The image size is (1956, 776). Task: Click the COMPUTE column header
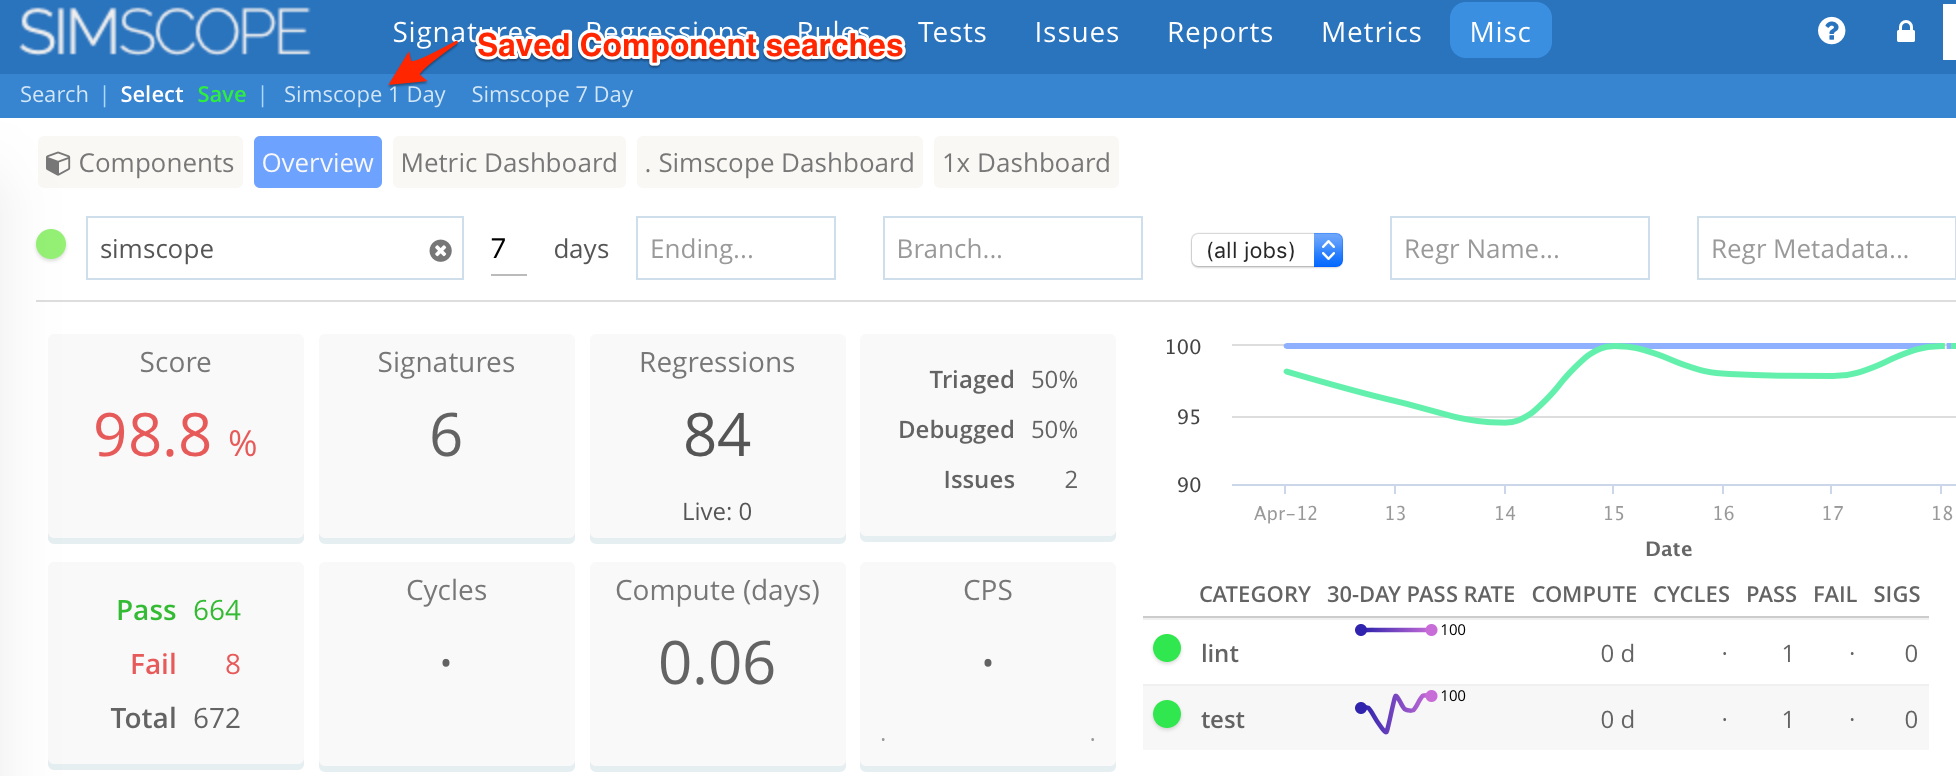tap(1584, 595)
